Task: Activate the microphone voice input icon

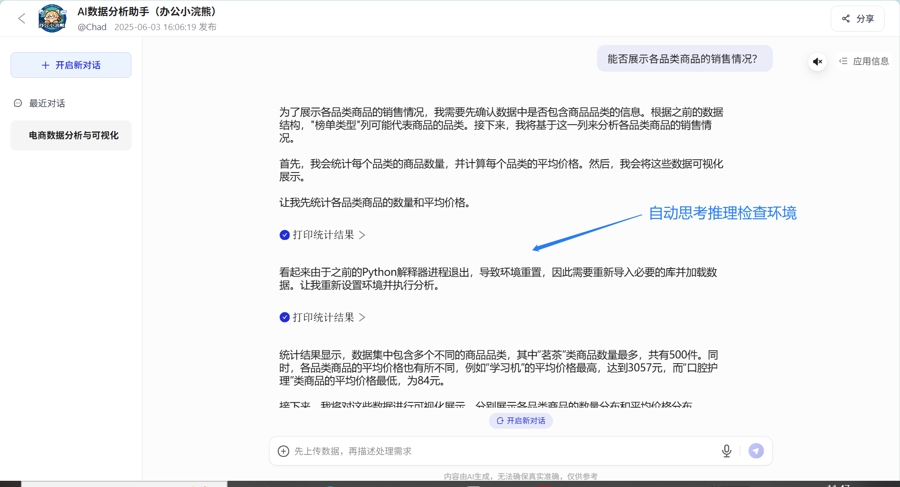Action: (727, 451)
